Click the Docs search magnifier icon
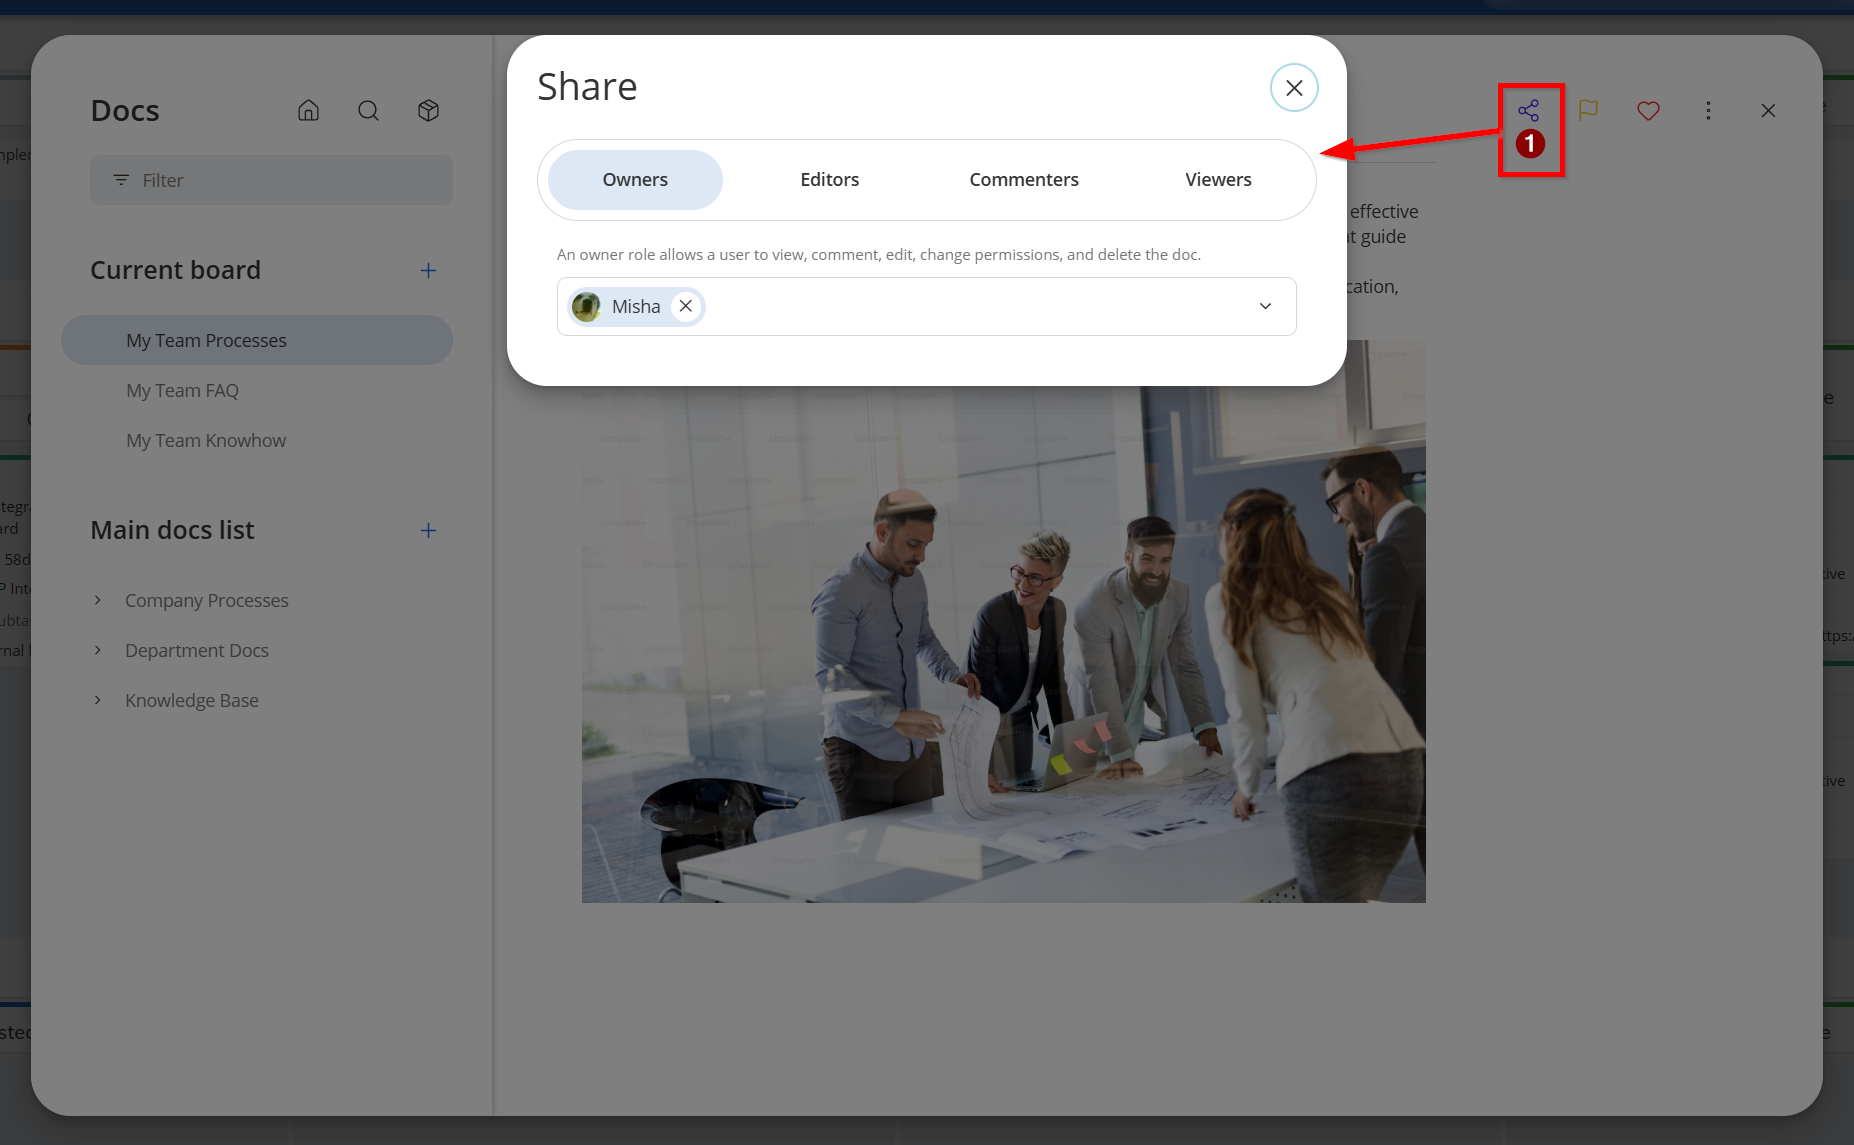The image size is (1854, 1145). click(x=368, y=110)
